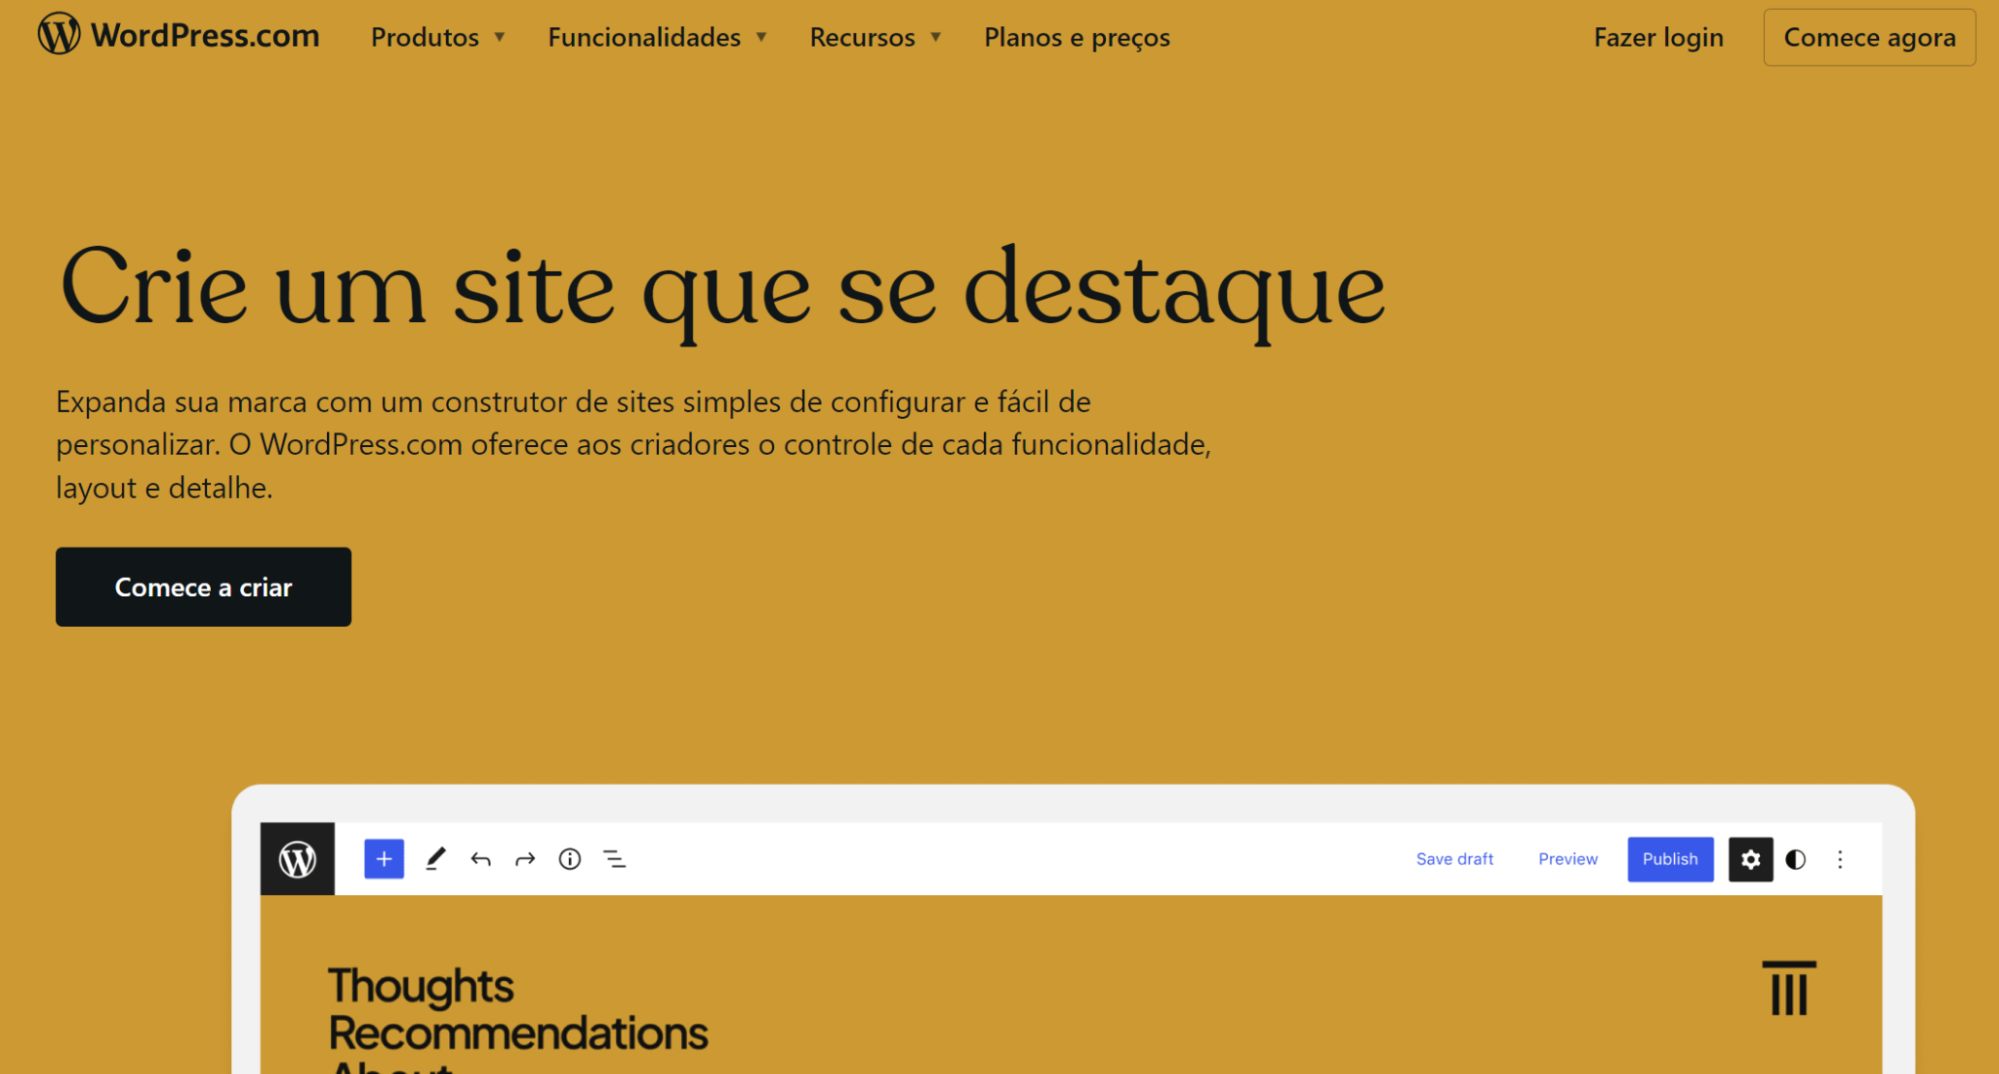1999x1074 pixels.
Task: Select the Thoughts heading in the demo page
Action: pos(421,985)
